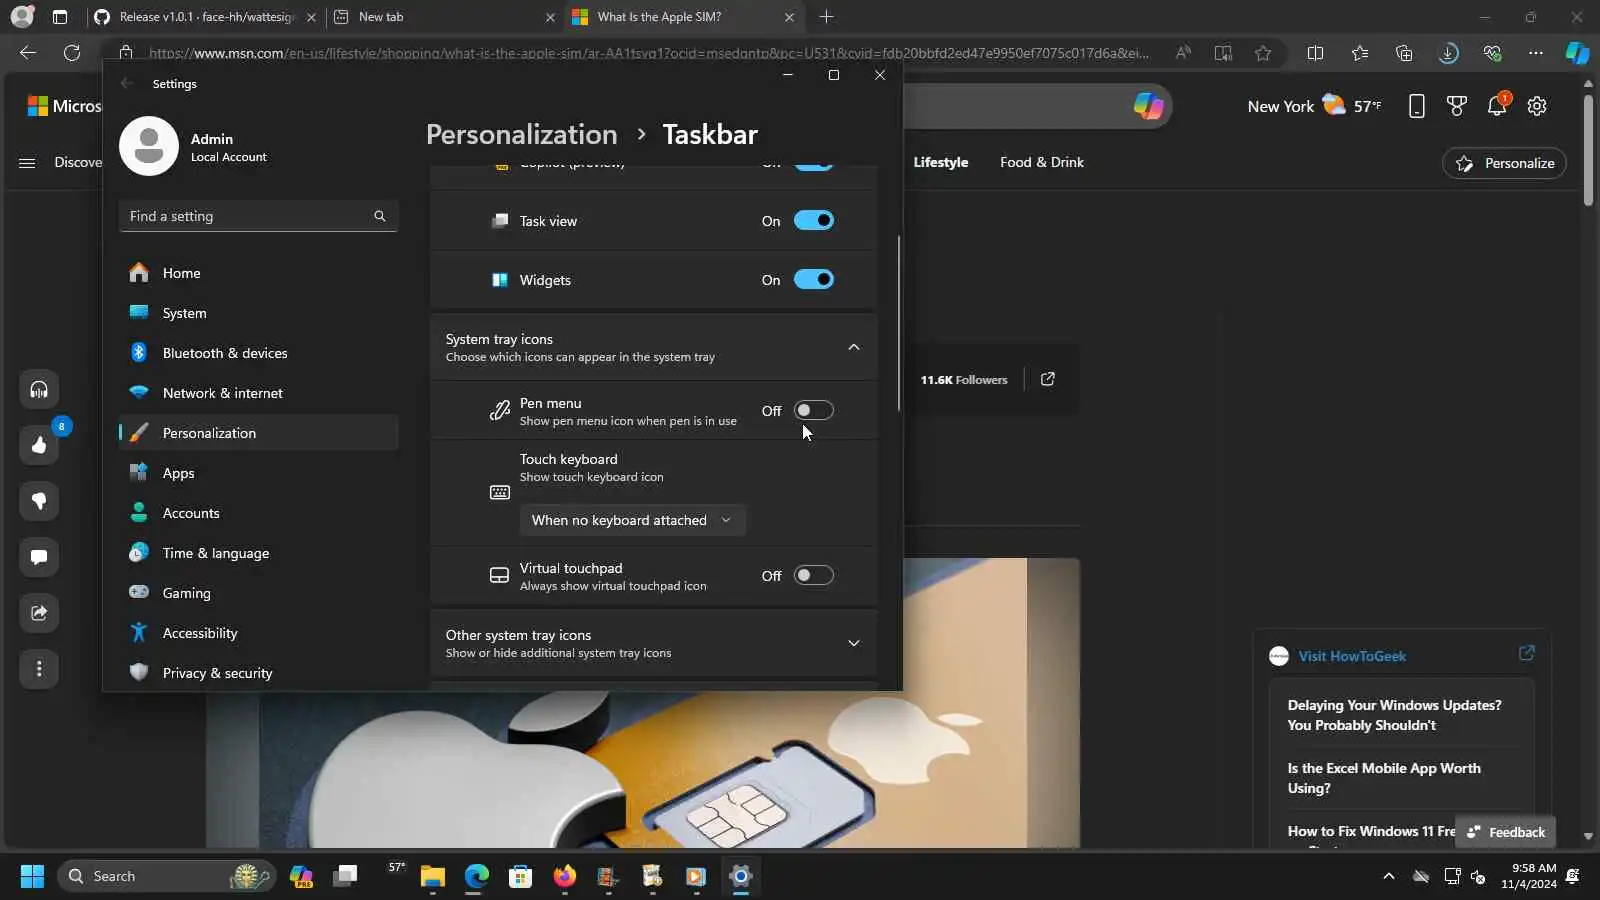Viewport: 1600px width, 900px height.
Task: Go to Apps settings category
Action: pos(258,473)
